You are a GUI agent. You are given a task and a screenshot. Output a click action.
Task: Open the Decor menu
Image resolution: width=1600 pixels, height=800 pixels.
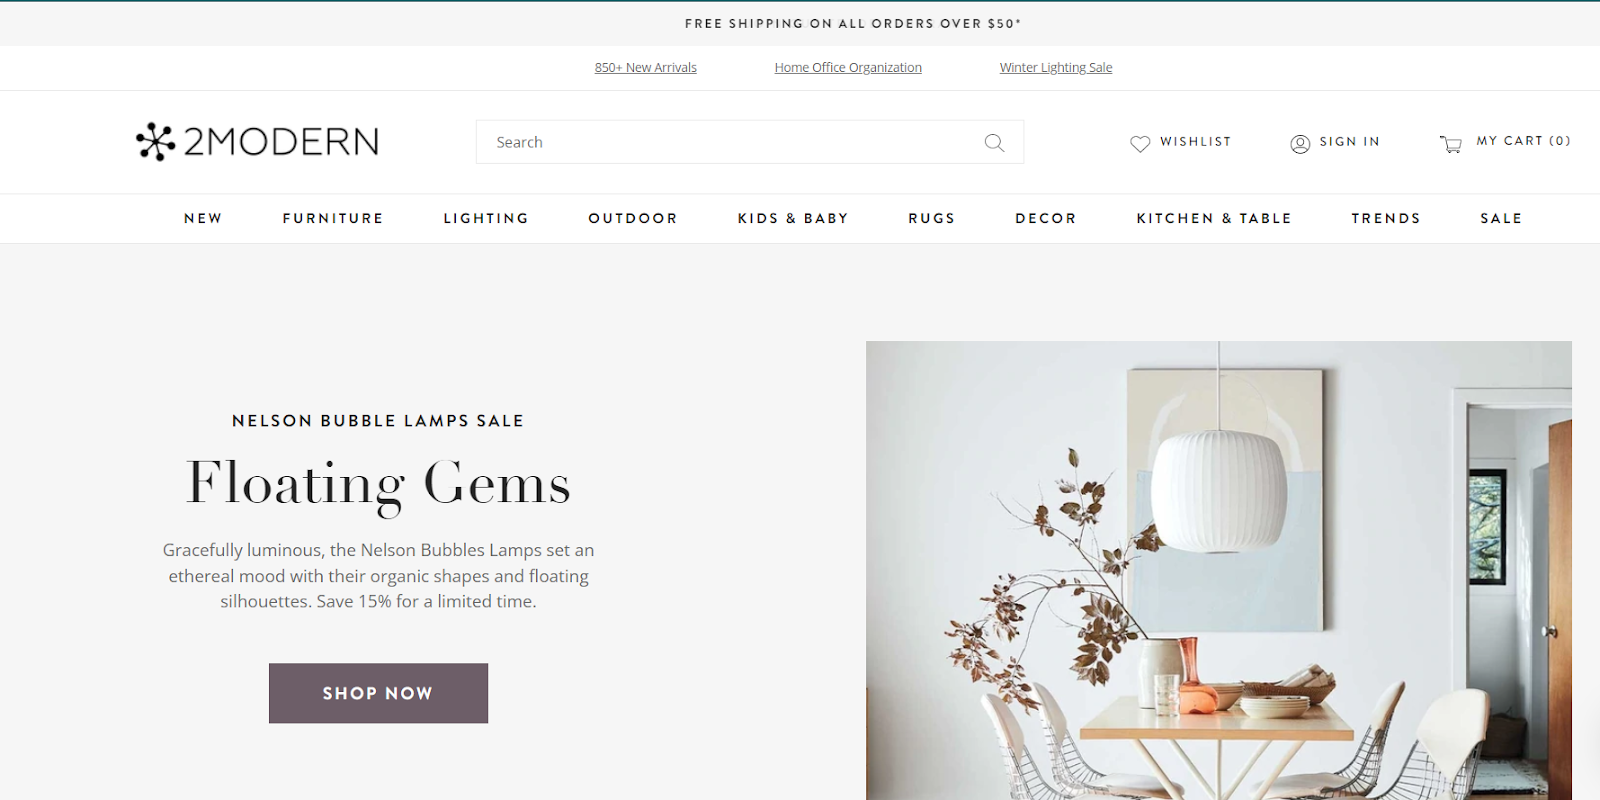1046,218
